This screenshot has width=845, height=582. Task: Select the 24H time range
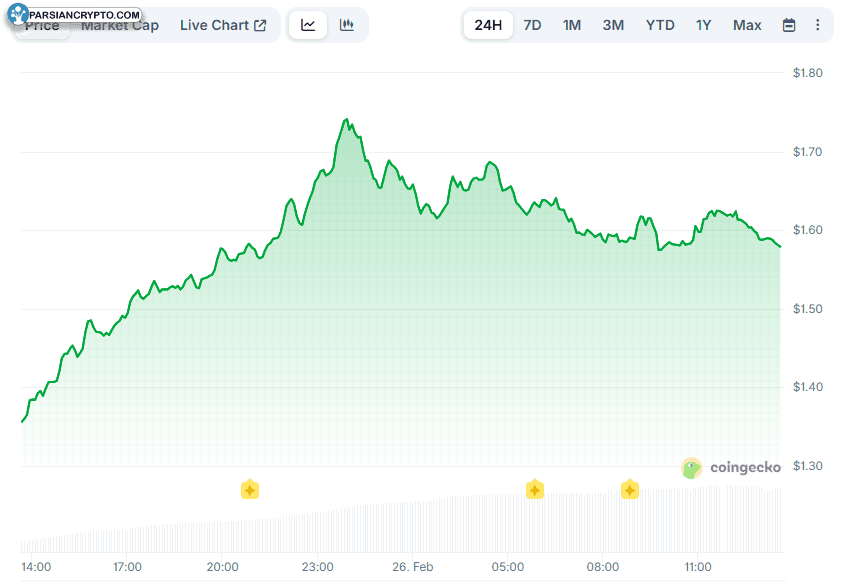(488, 25)
